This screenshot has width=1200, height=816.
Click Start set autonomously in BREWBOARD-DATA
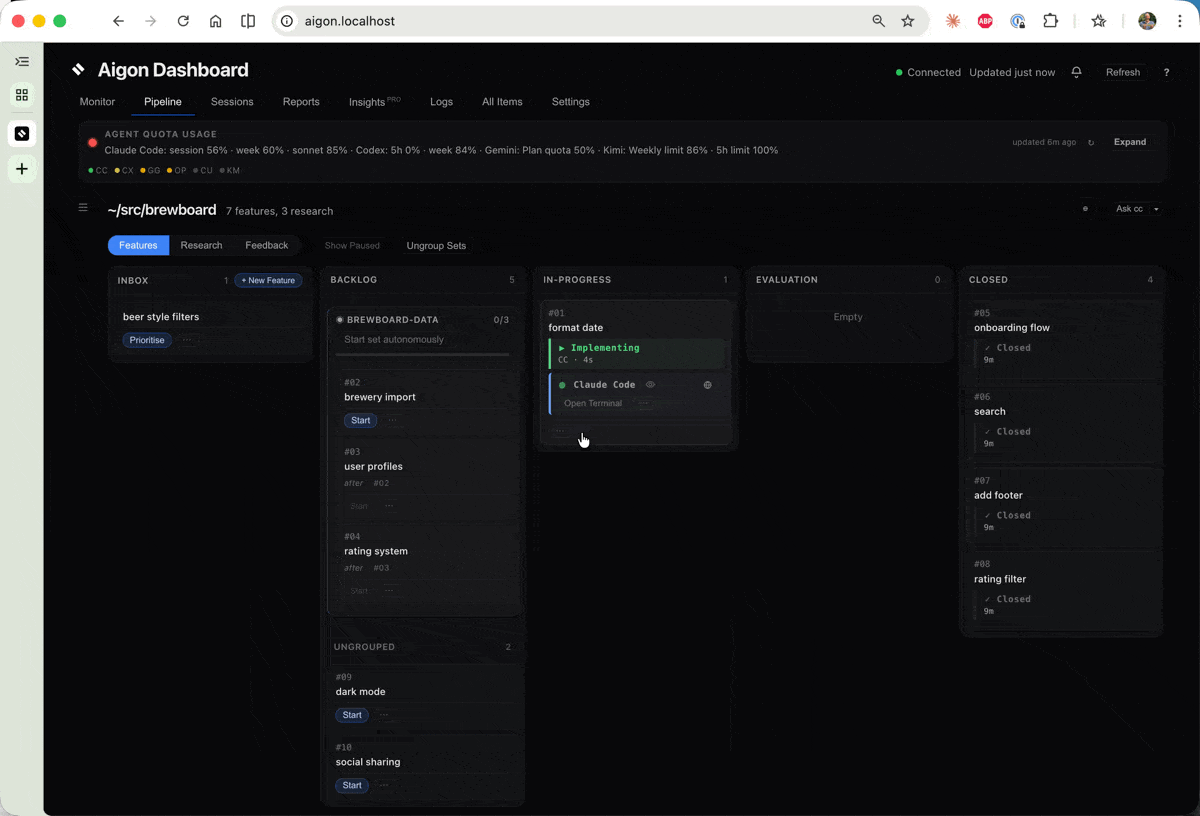pos(394,340)
